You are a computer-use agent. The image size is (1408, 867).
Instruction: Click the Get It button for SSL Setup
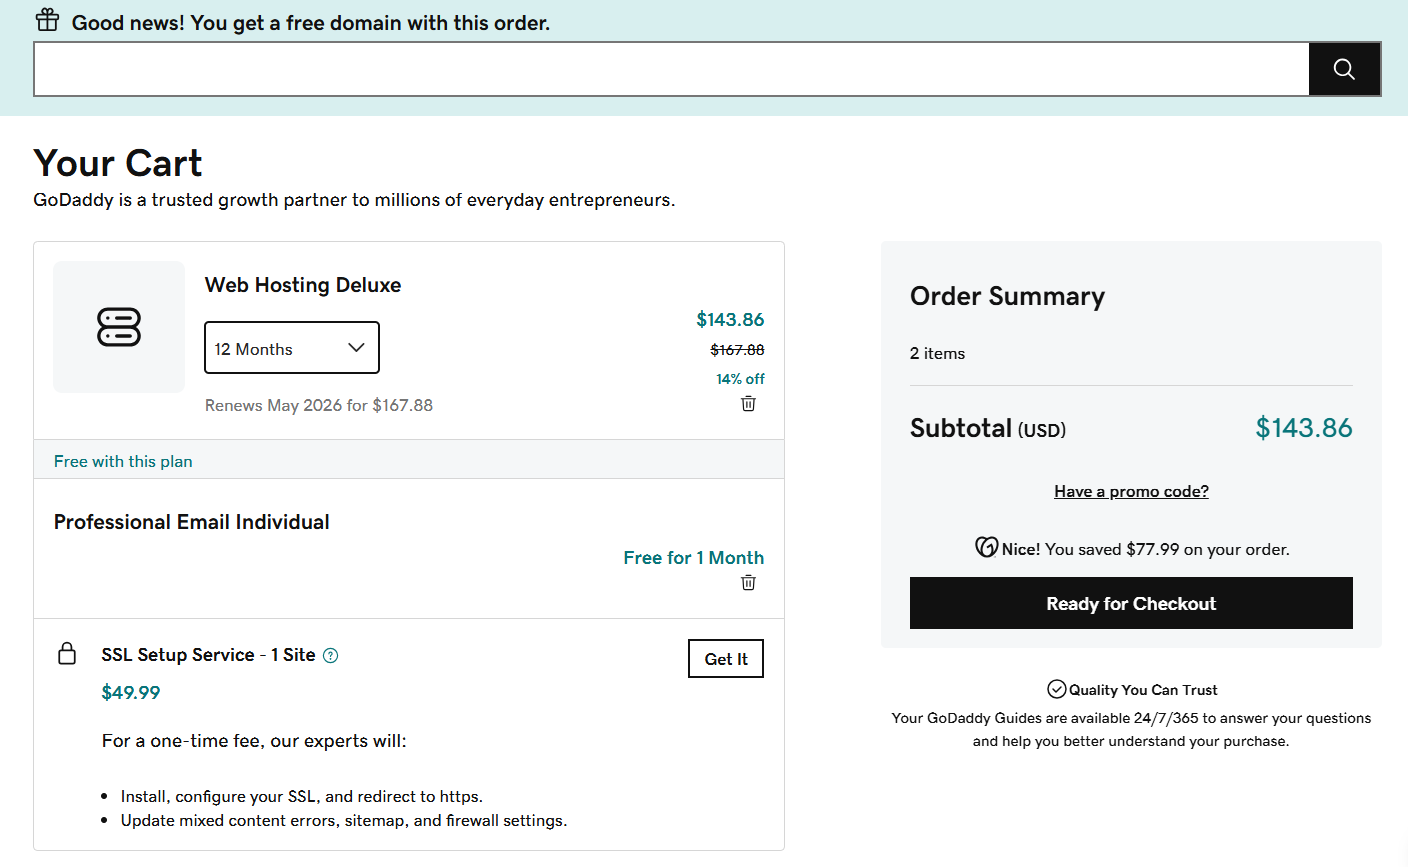[725, 658]
